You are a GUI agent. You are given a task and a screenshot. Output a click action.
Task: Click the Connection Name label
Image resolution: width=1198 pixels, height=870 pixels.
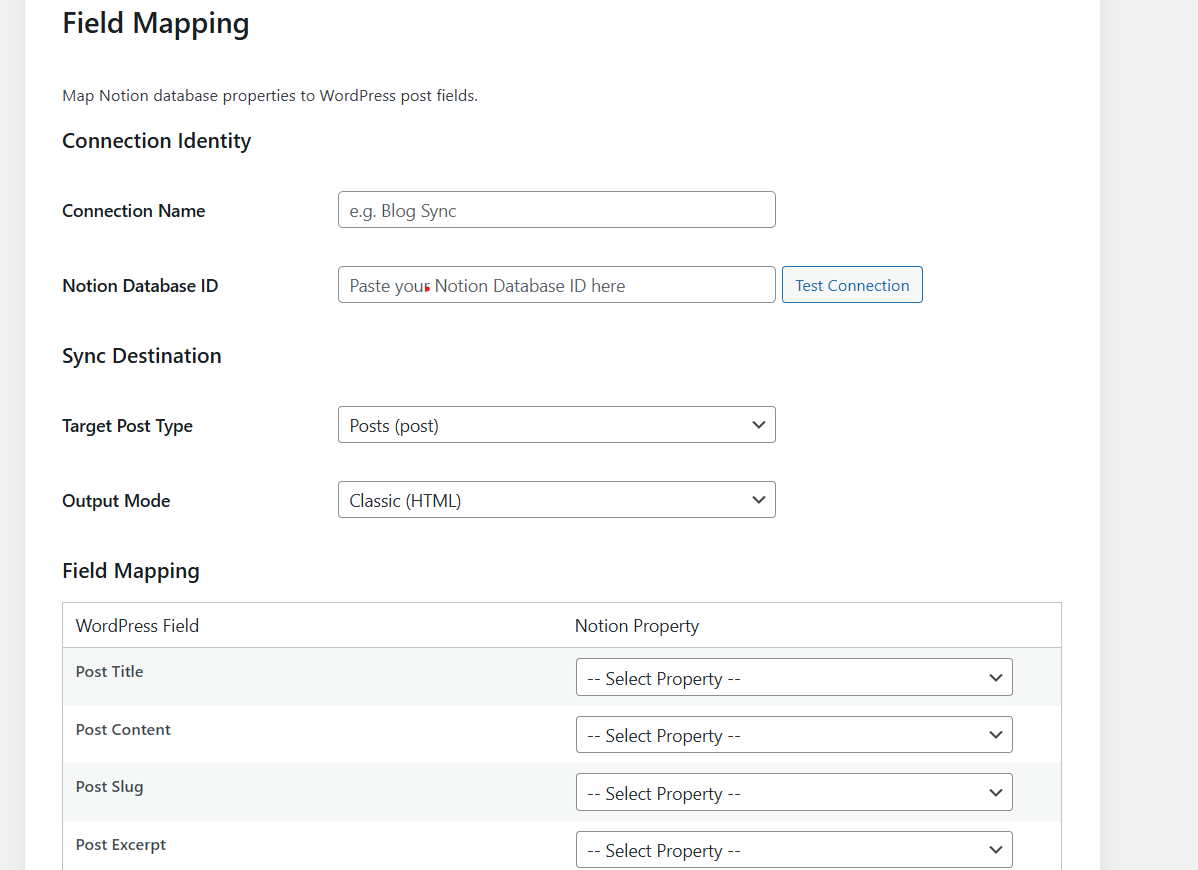[x=134, y=211]
